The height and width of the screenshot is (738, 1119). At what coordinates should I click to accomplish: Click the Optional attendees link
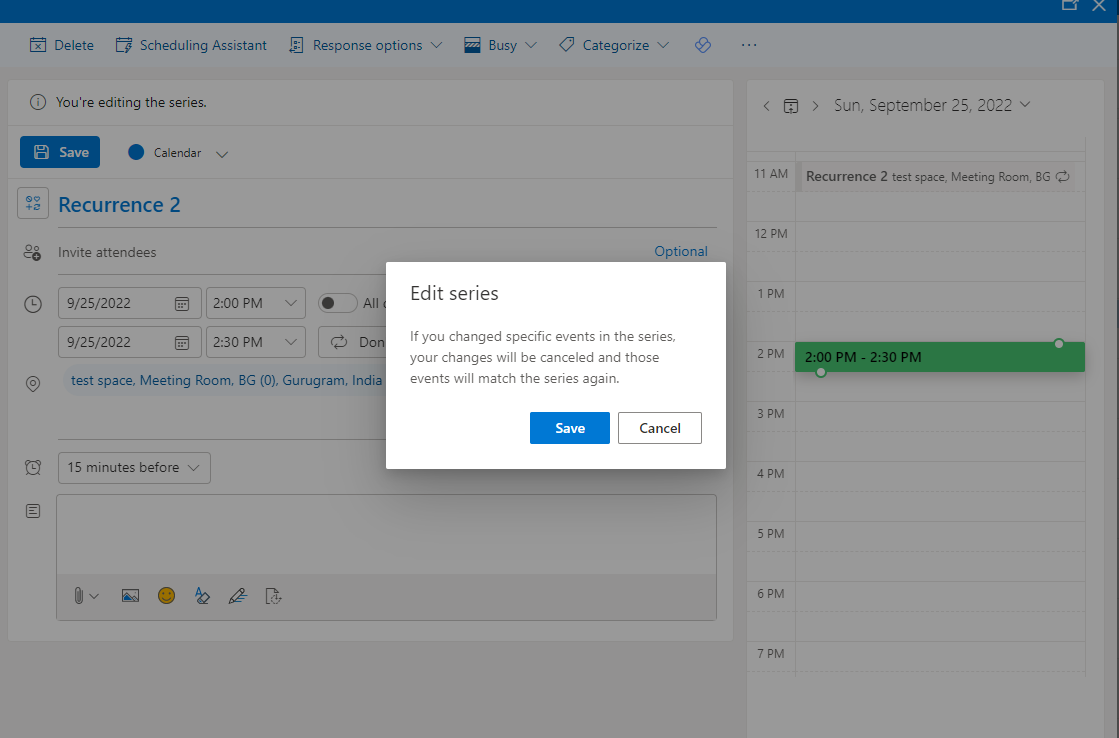click(x=681, y=251)
